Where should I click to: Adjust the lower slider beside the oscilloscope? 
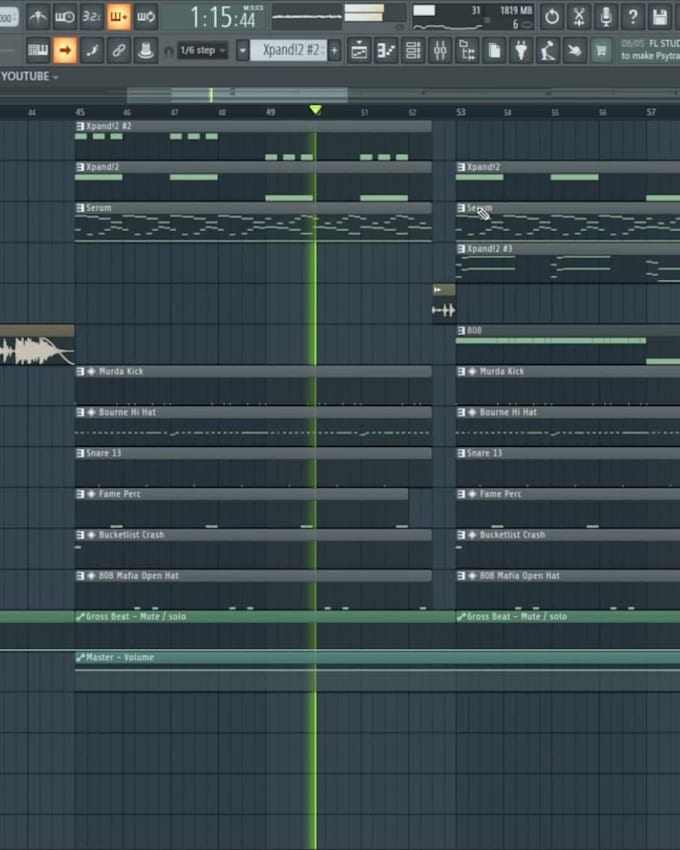(x=364, y=17)
